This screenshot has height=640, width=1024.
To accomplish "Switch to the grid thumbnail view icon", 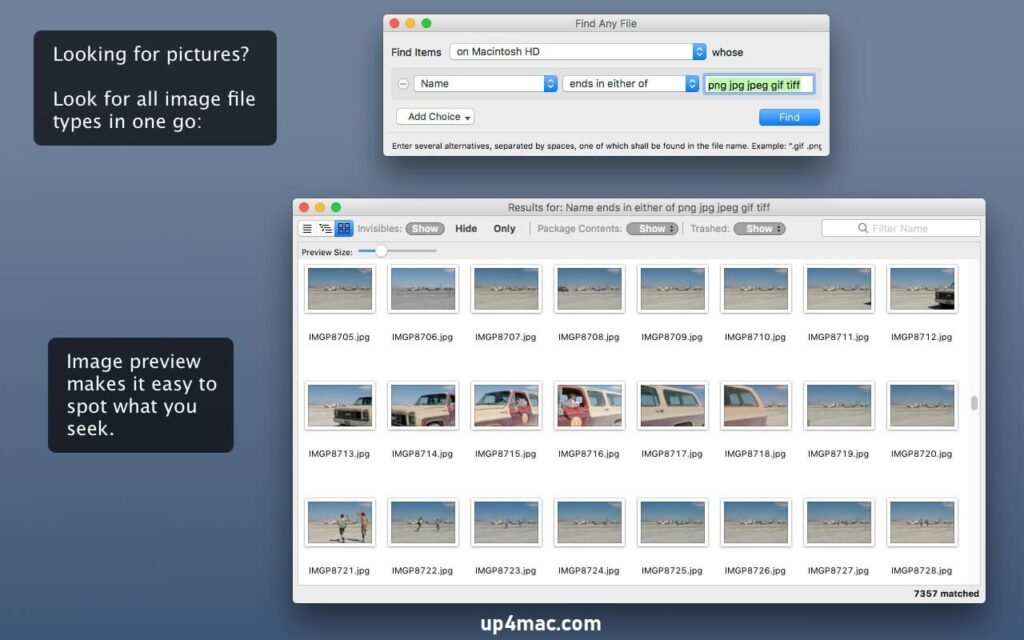I will coord(342,228).
